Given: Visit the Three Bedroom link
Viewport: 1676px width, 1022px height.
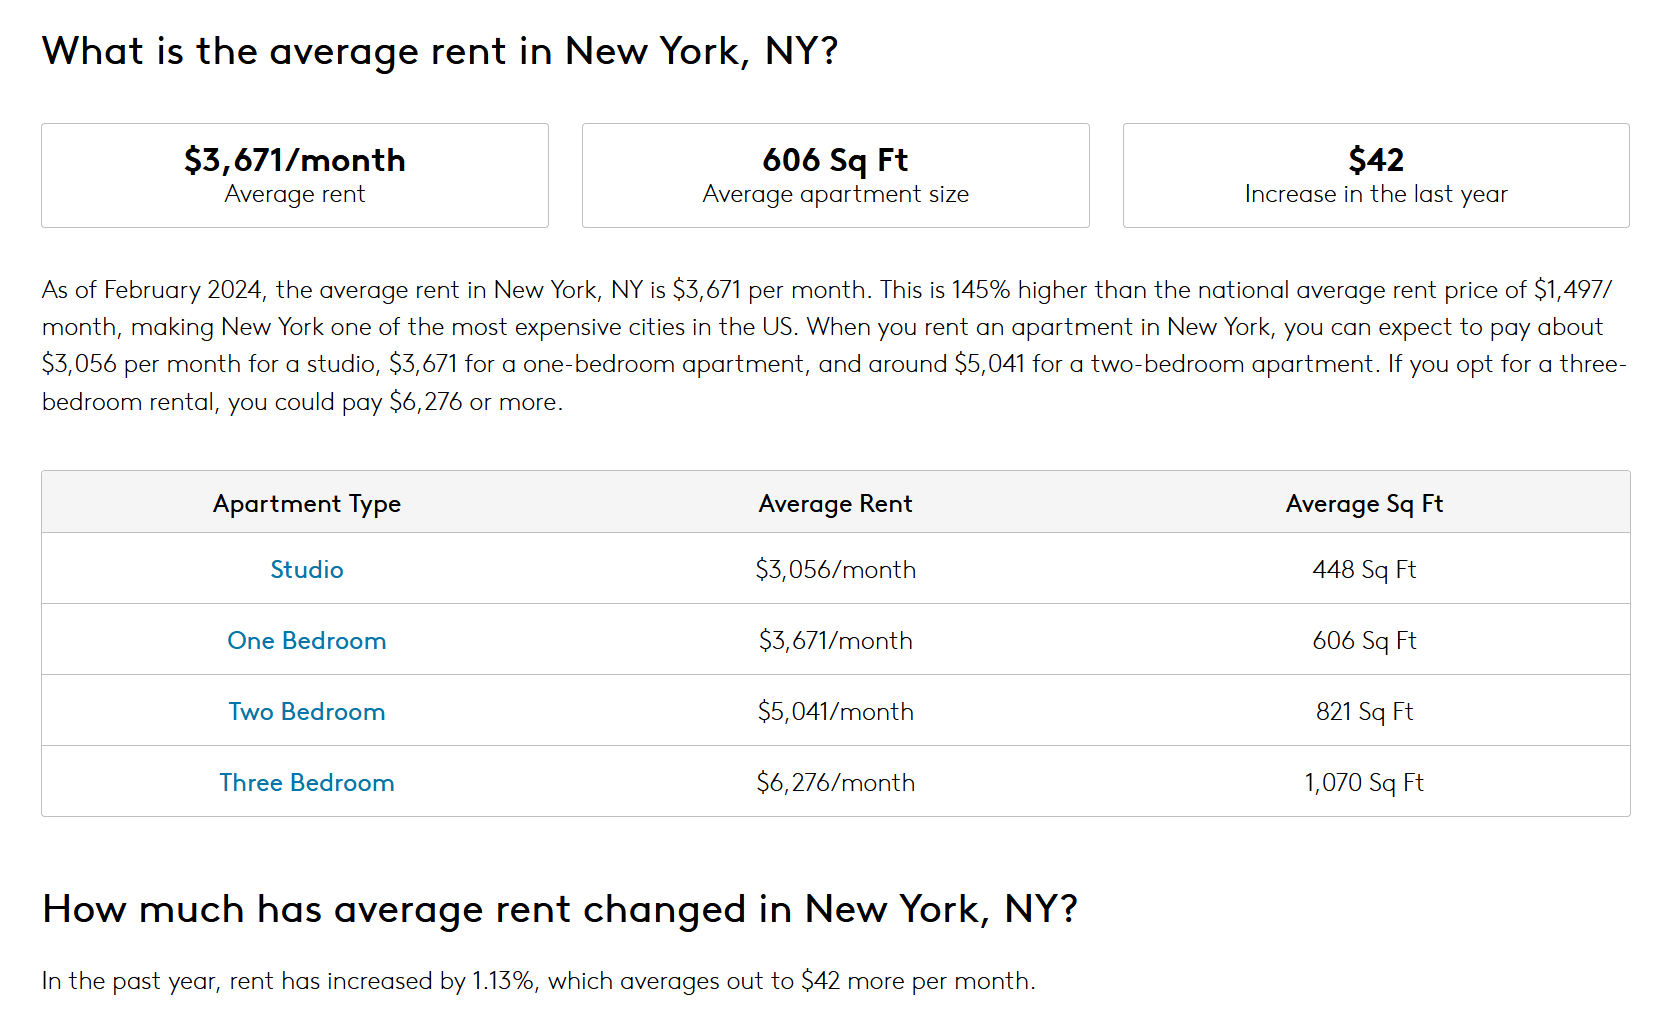Looking at the screenshot, I should click(307, 783).
